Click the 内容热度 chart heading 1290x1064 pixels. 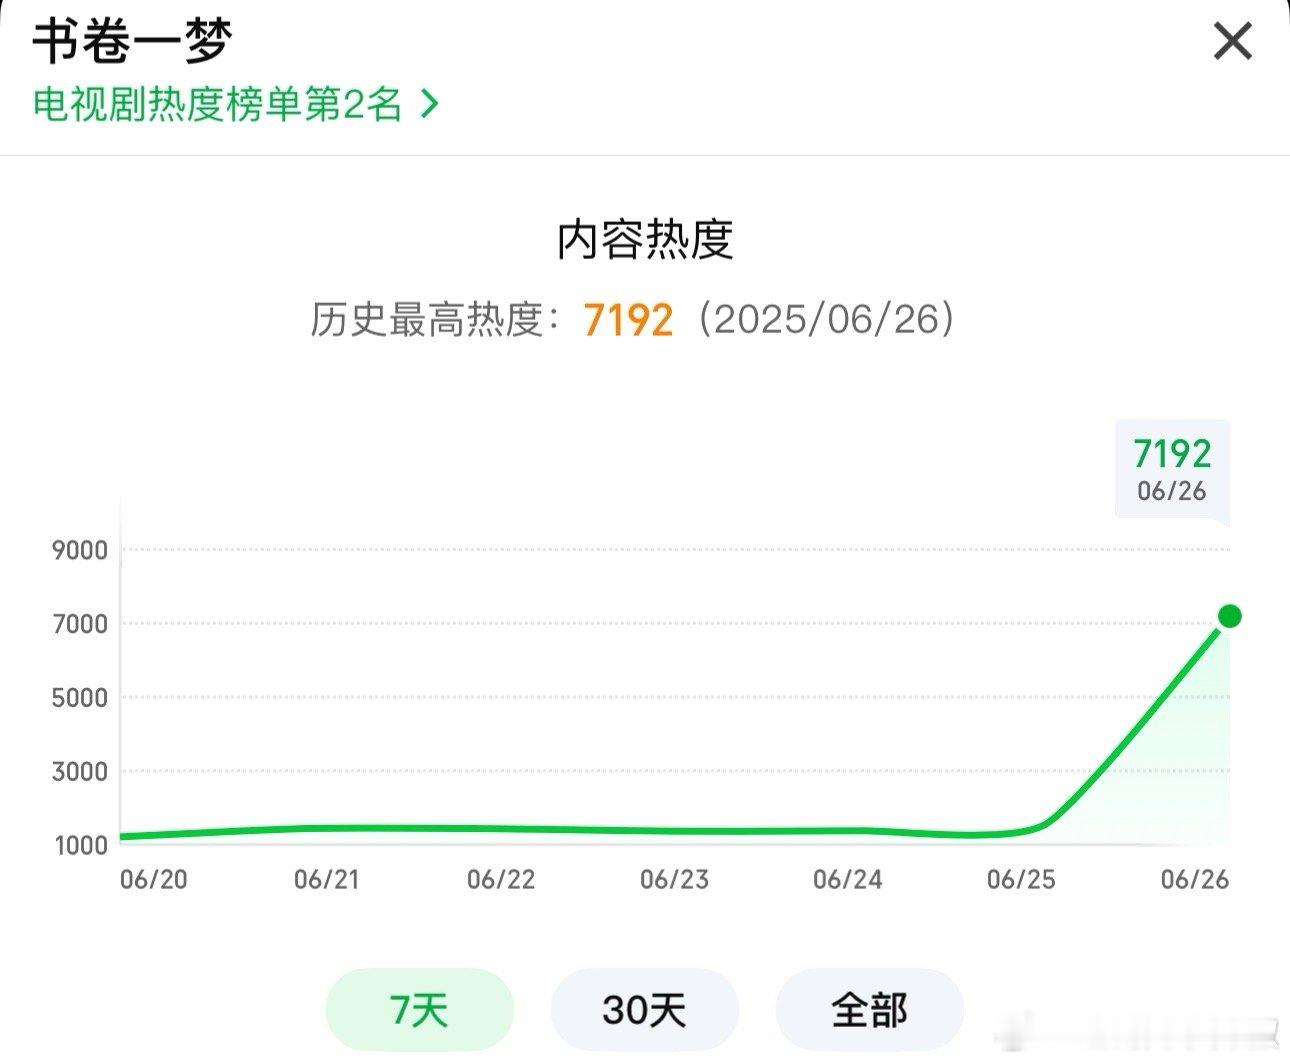coord(645,239)
